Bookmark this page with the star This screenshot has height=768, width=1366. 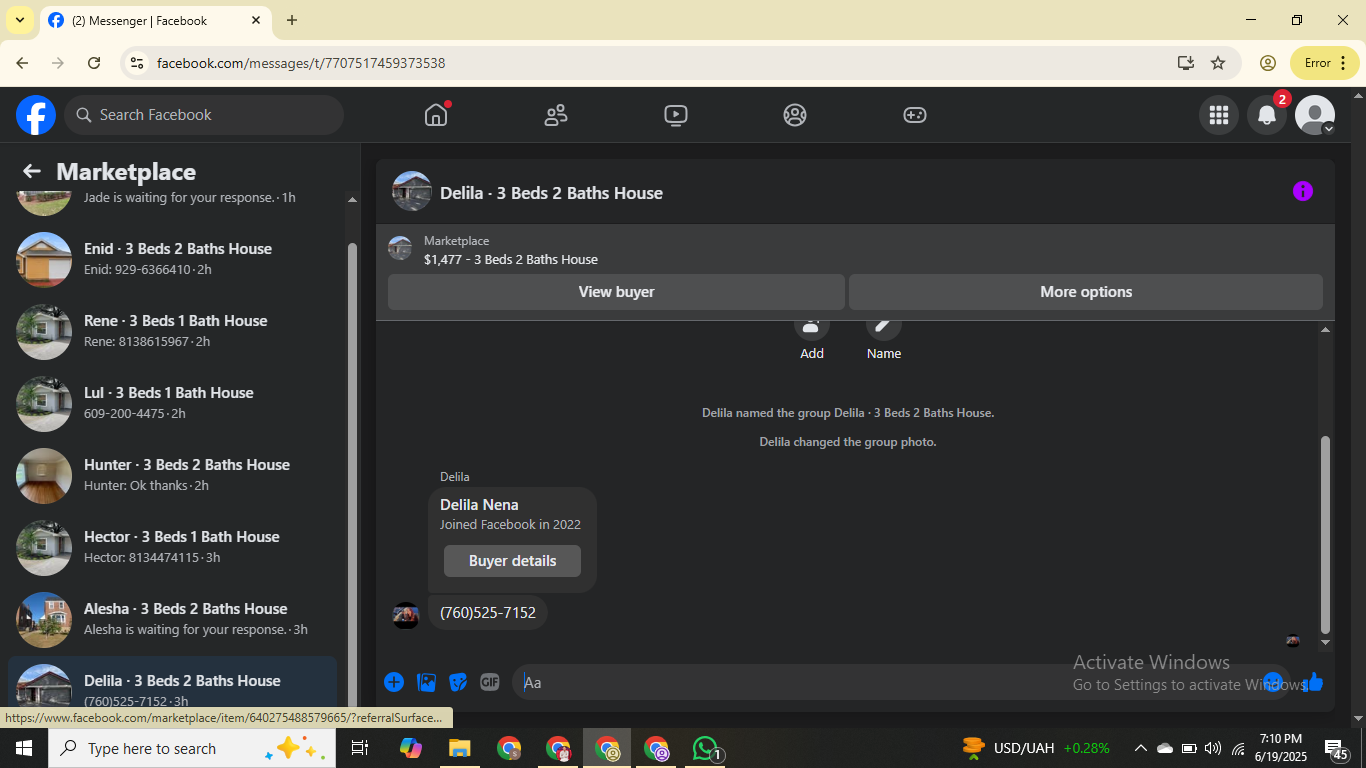point(1218,63)
